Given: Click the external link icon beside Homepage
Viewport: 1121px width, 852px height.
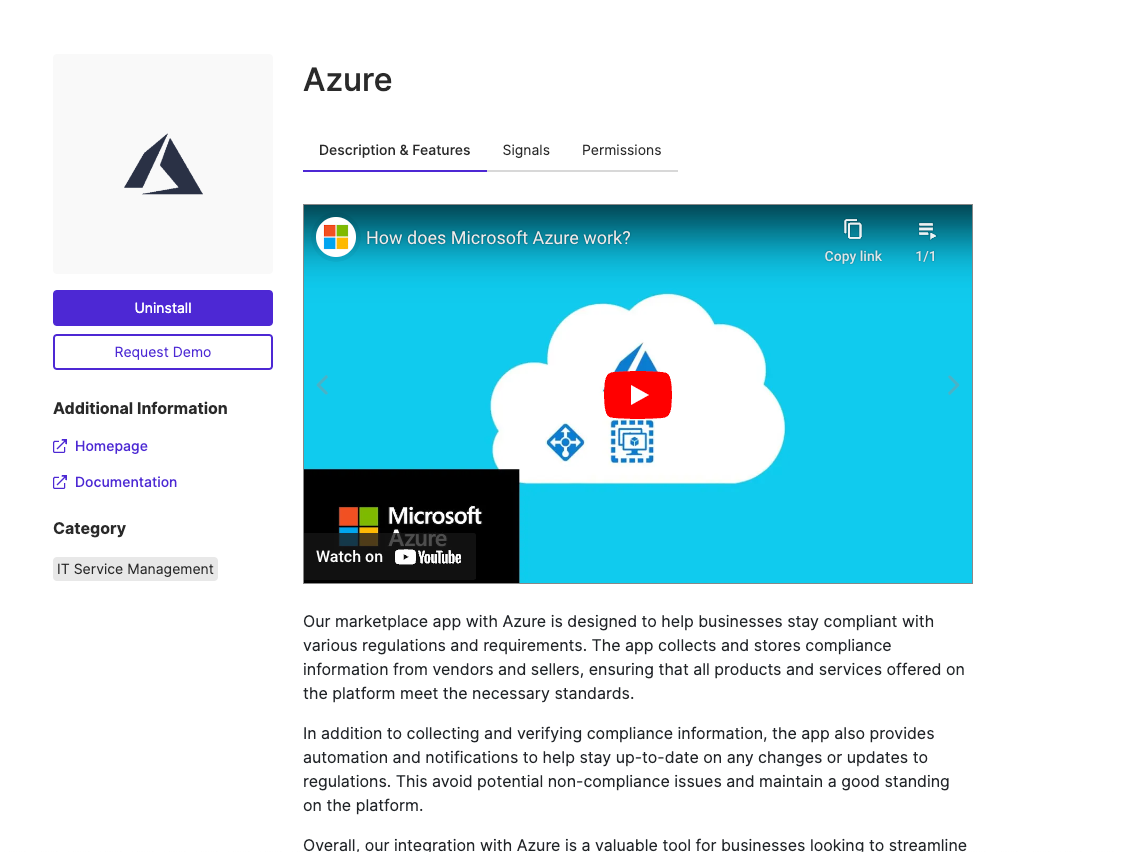Looking at the screenshot, I should (x=59, y=445).
